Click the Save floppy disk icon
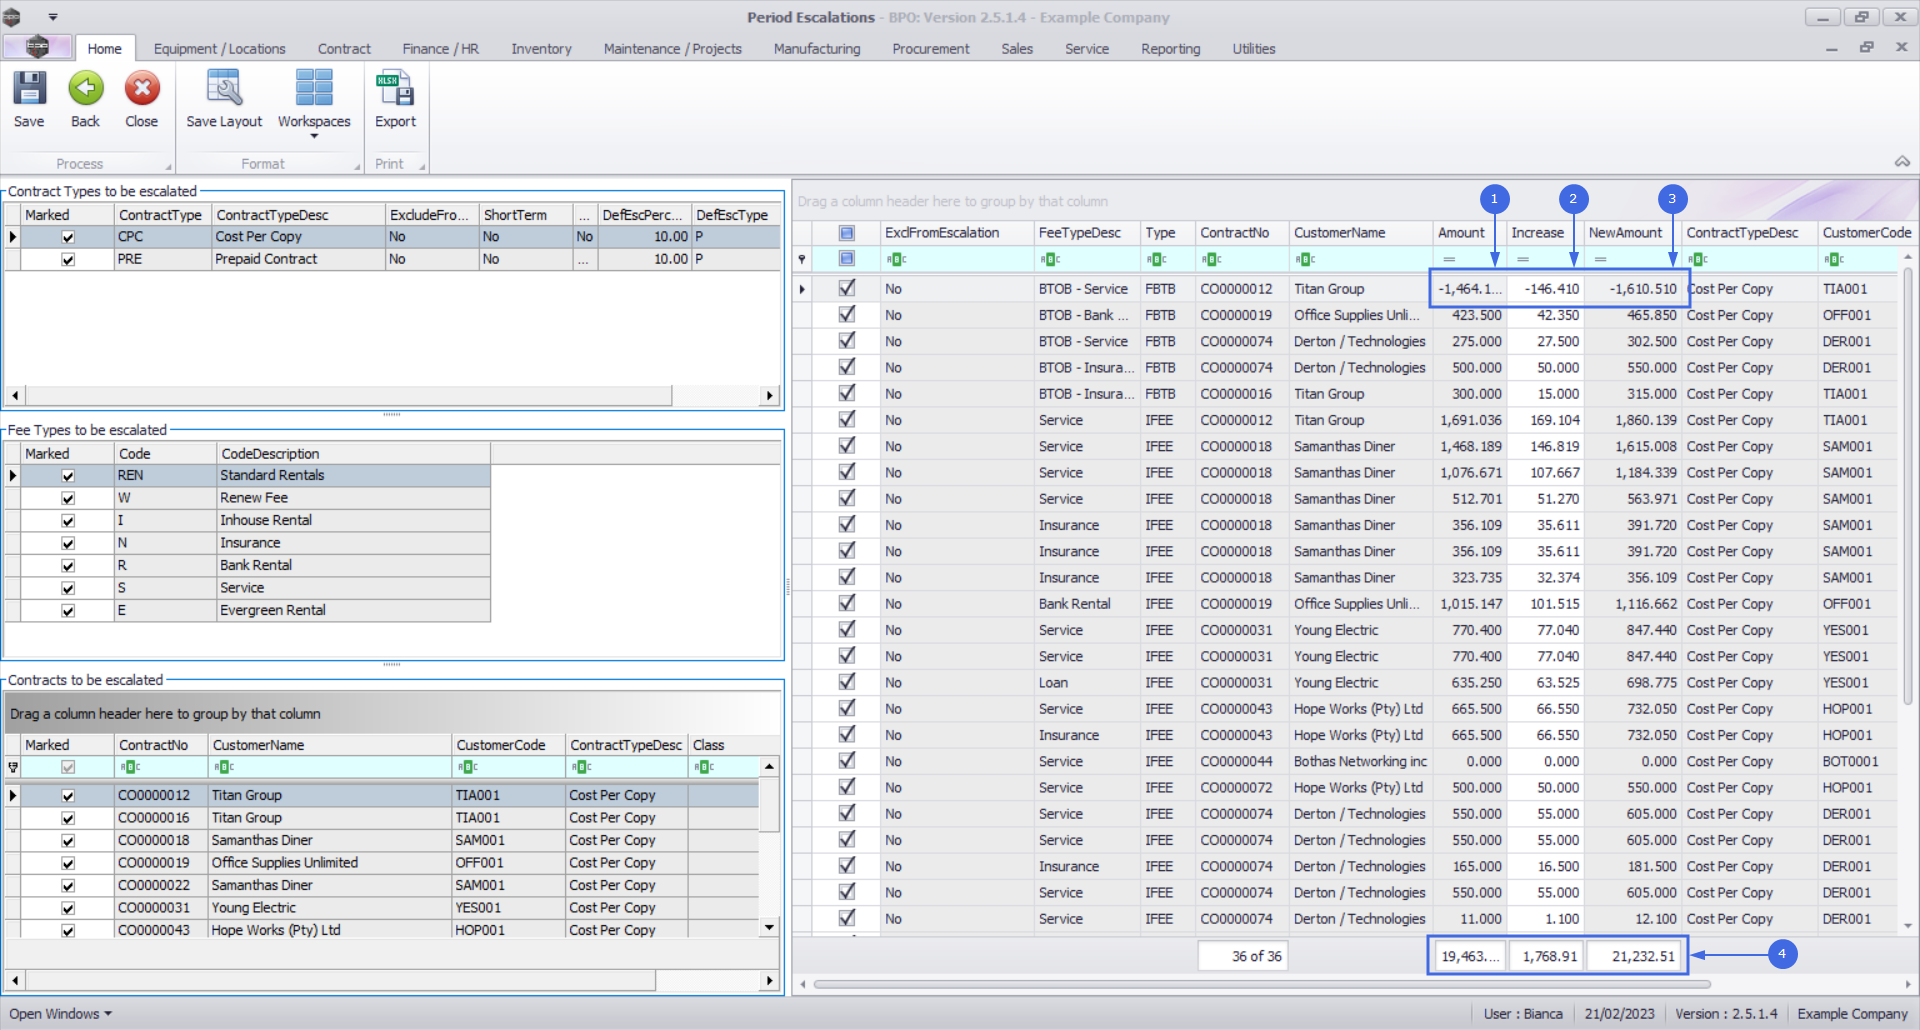1920x1030 pixels. pos(29,90)
